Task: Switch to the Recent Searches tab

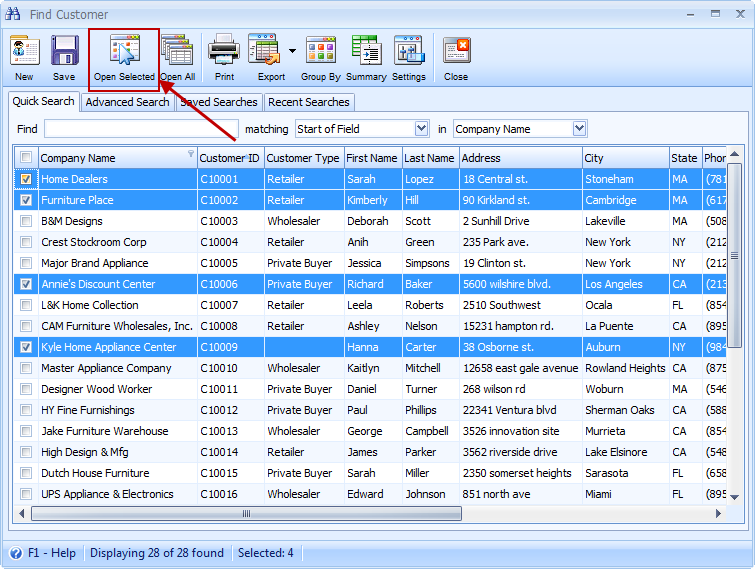Action: 308,102
